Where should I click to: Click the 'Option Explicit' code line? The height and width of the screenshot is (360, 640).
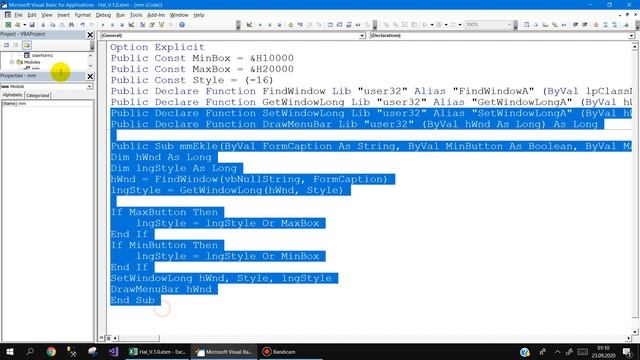pos(158,47)
